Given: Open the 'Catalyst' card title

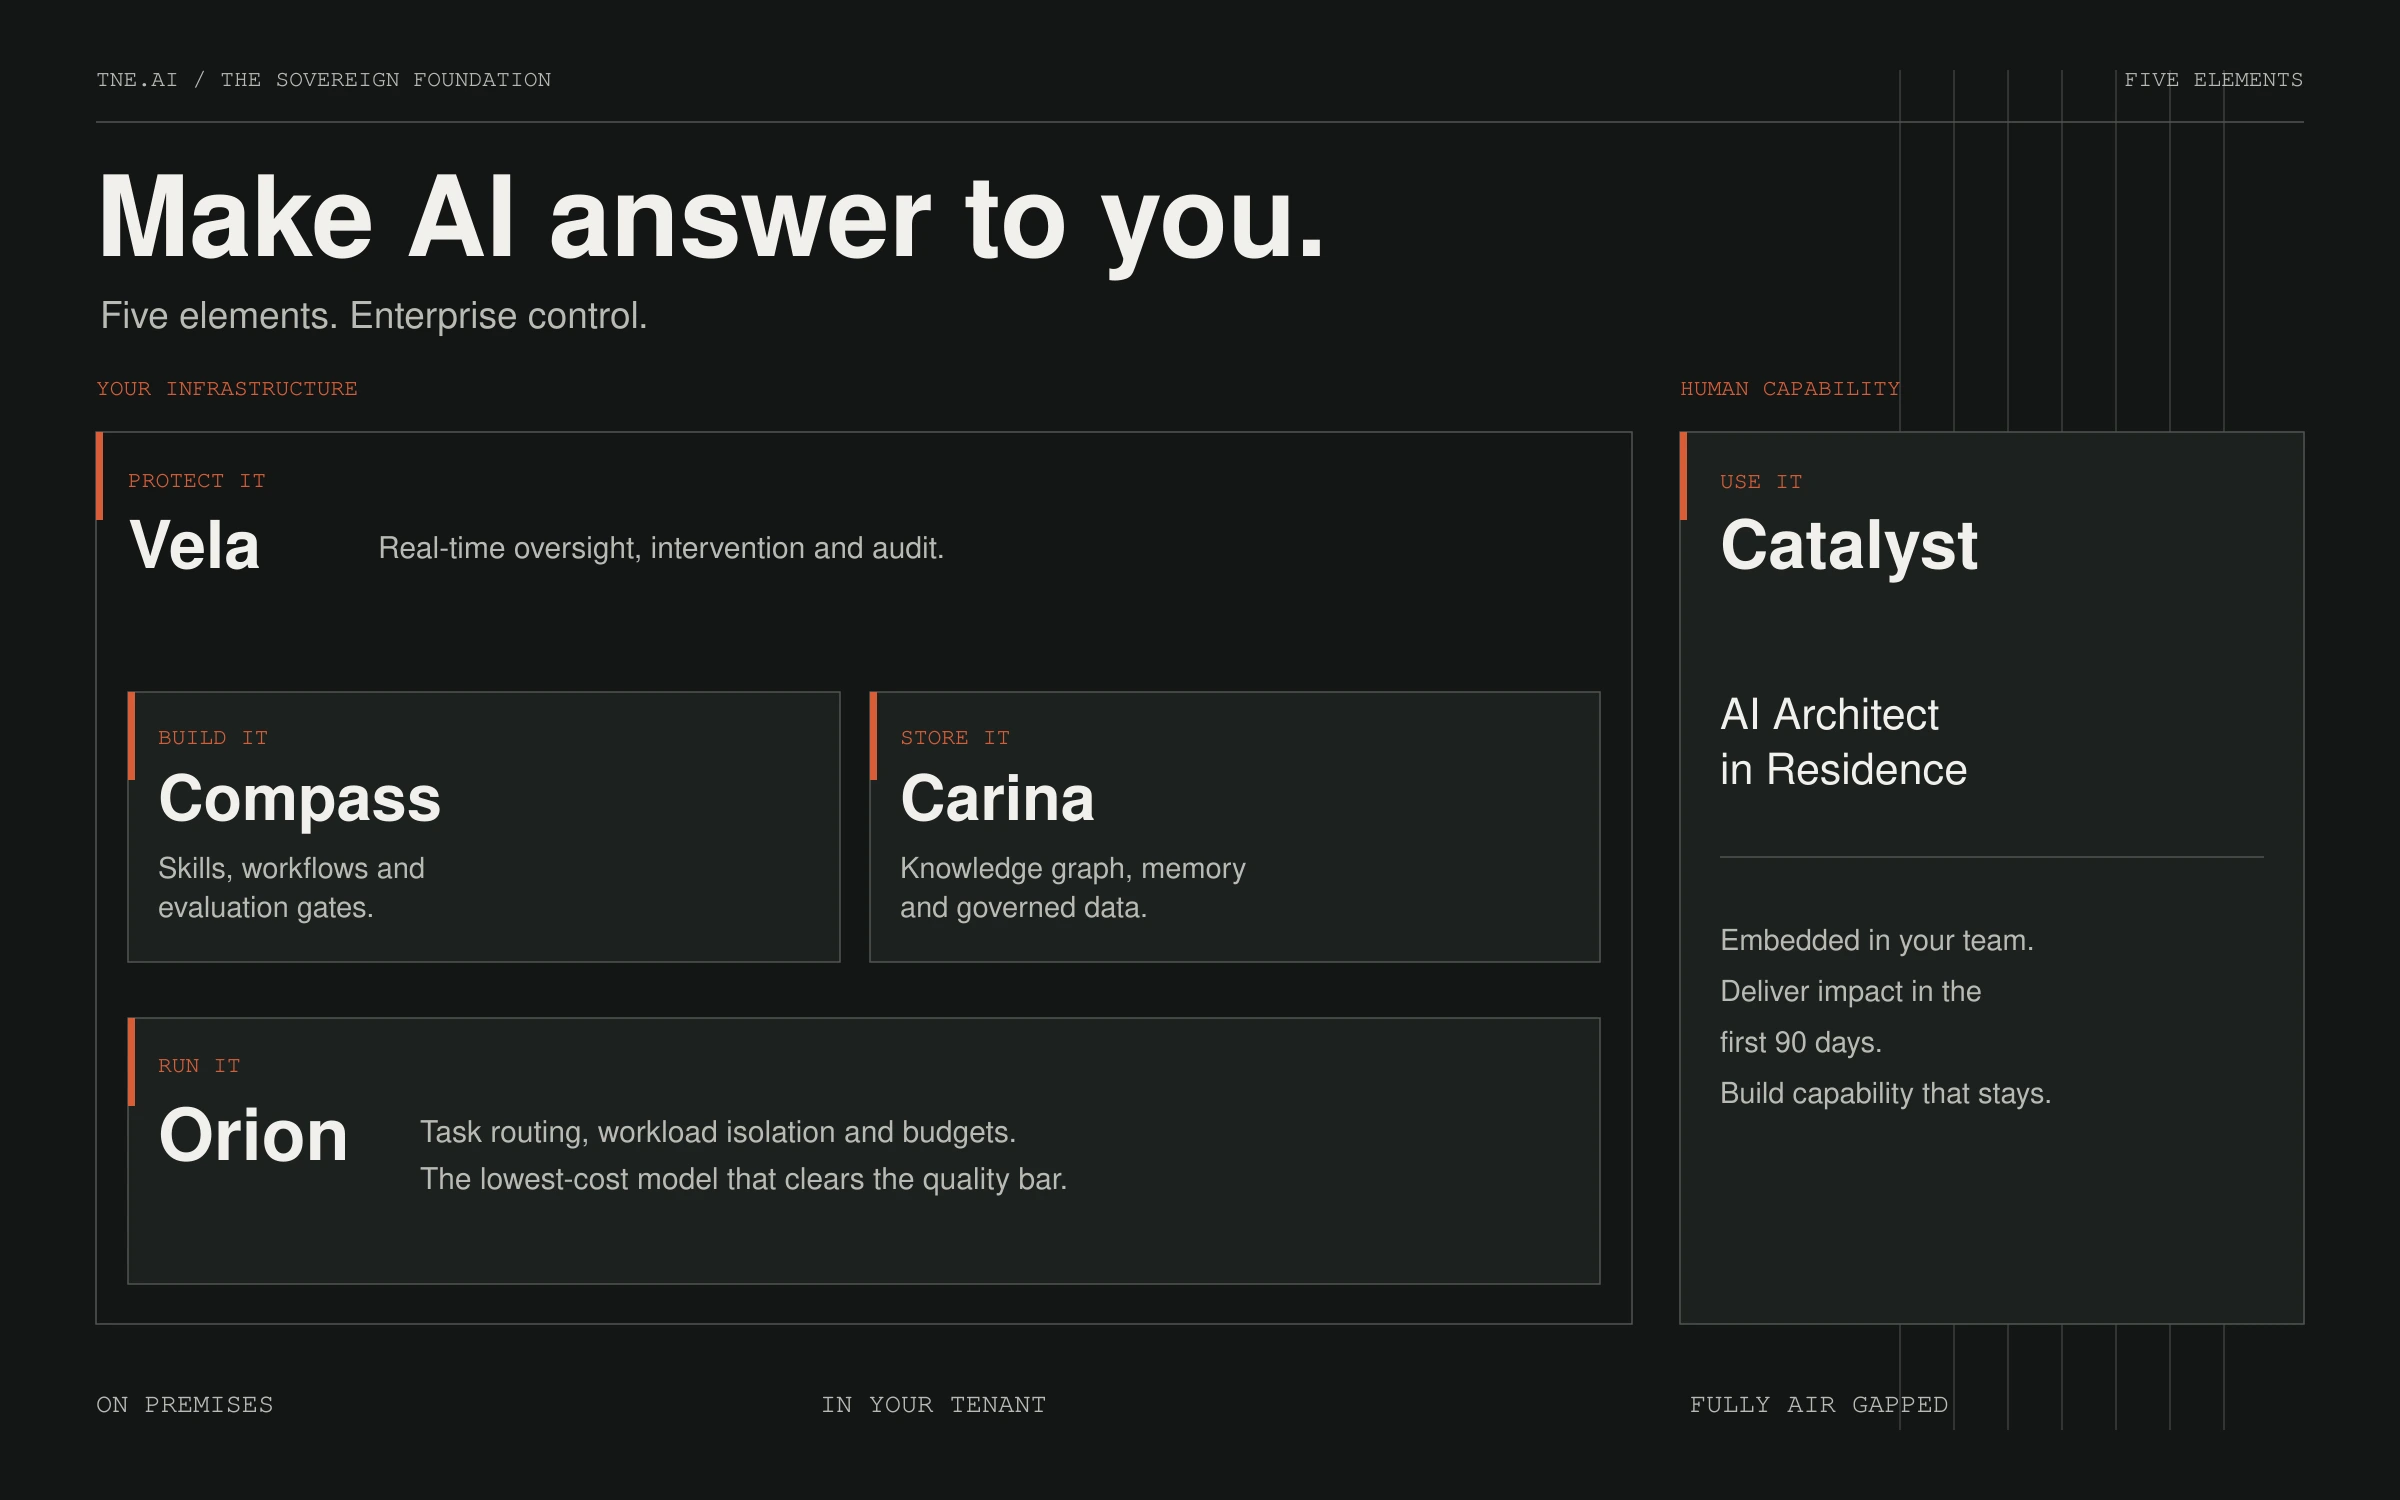Looking at the screenshot, I should pos(1849,547).
